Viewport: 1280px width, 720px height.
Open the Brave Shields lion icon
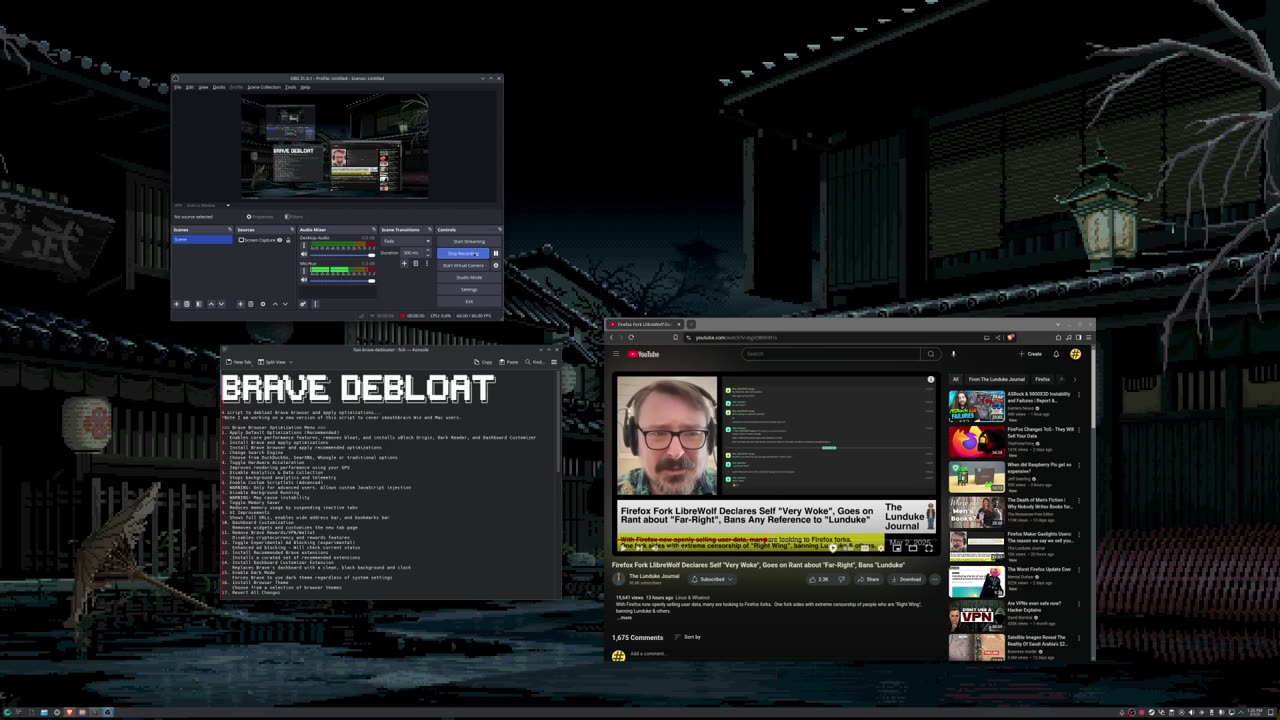click(x=1010, y=337)
